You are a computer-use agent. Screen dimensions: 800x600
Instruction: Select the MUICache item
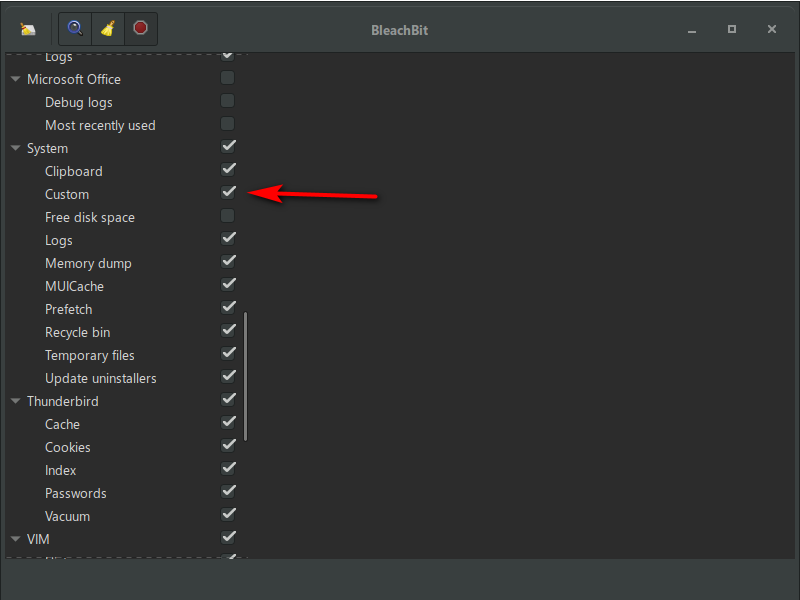(74, 287)
